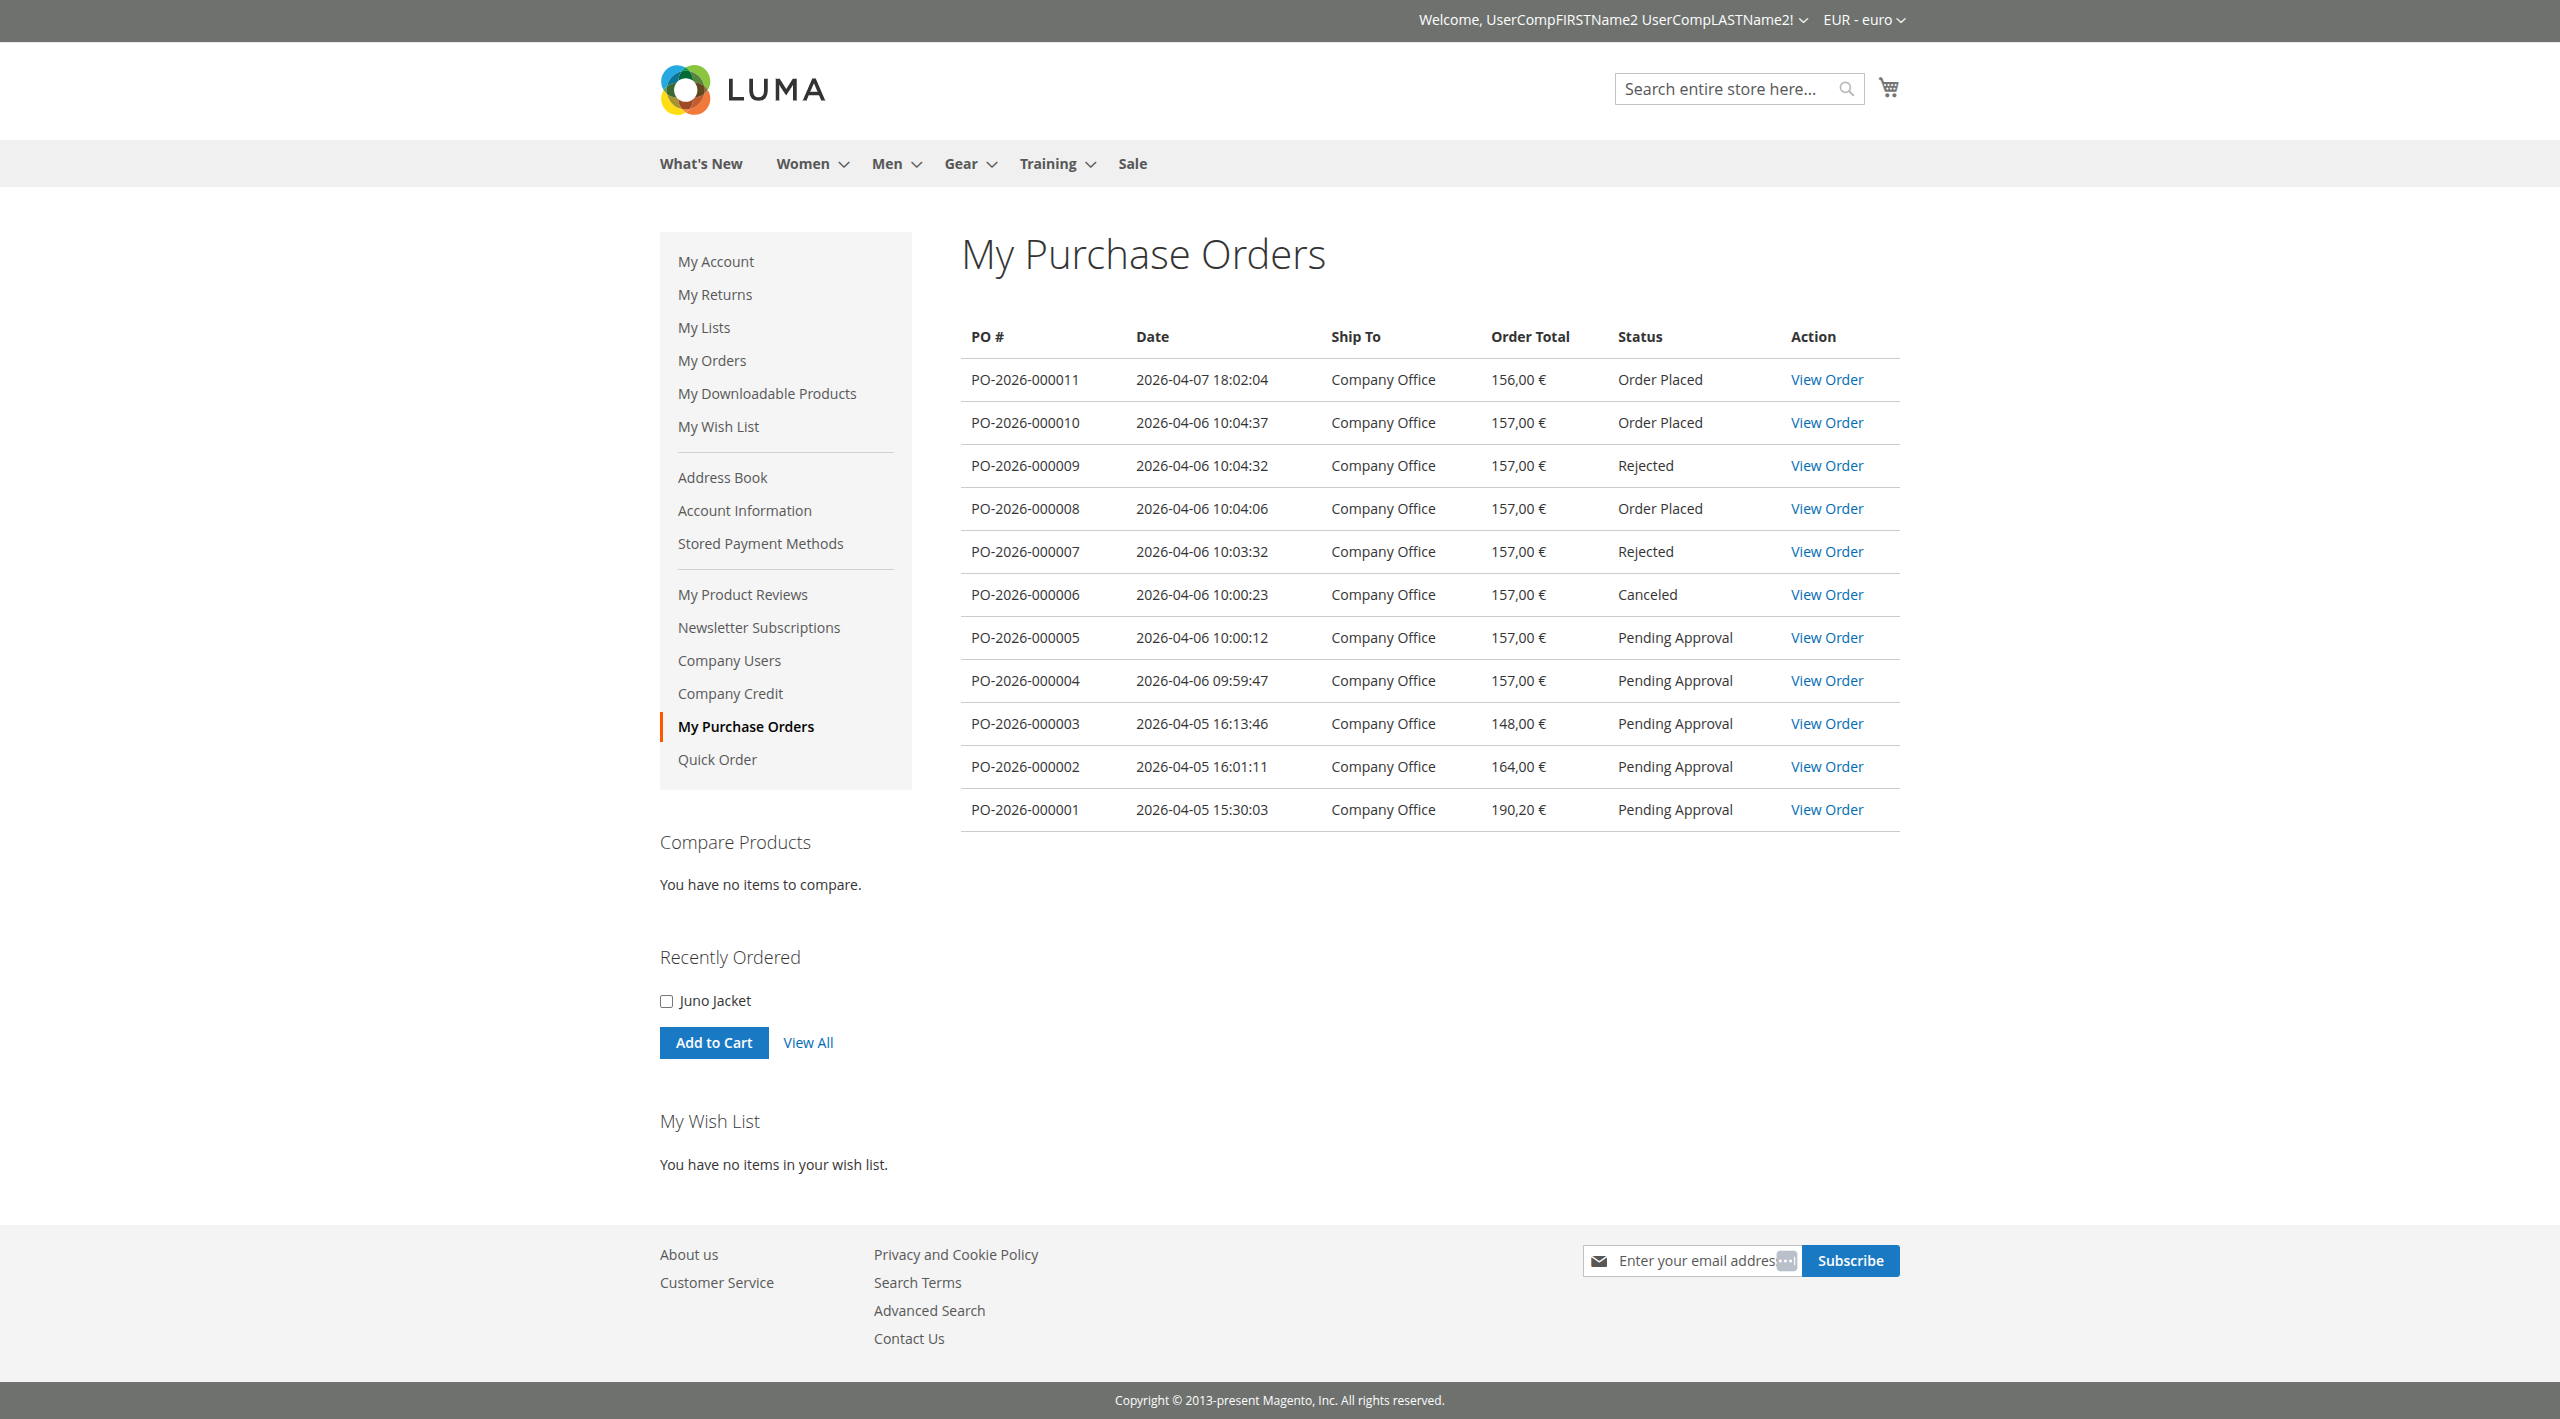Viewport: 2560px width, 1419px height.
Task: Open the EUR currency switcher
Action: [1863, 20]
